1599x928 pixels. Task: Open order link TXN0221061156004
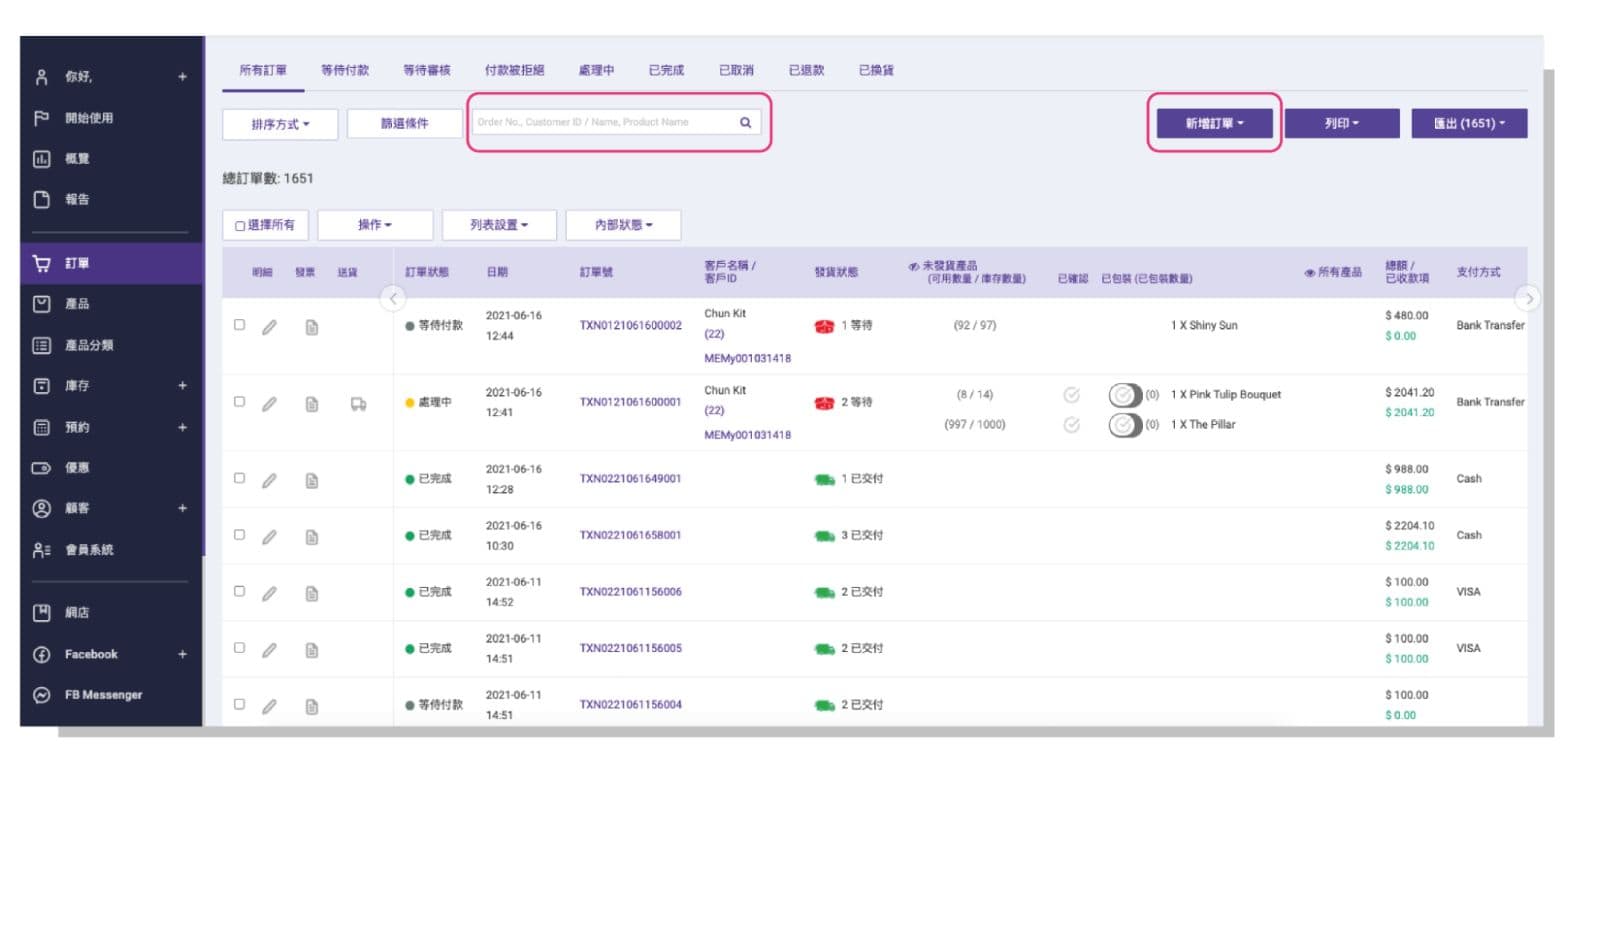[x=631, y=705]
